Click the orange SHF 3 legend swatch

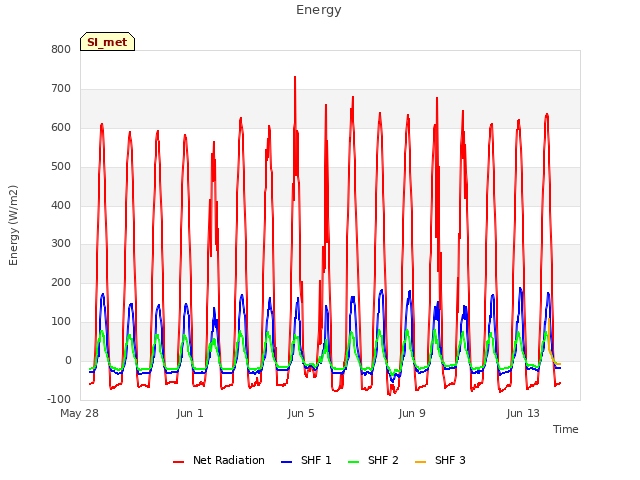(420, 462)
